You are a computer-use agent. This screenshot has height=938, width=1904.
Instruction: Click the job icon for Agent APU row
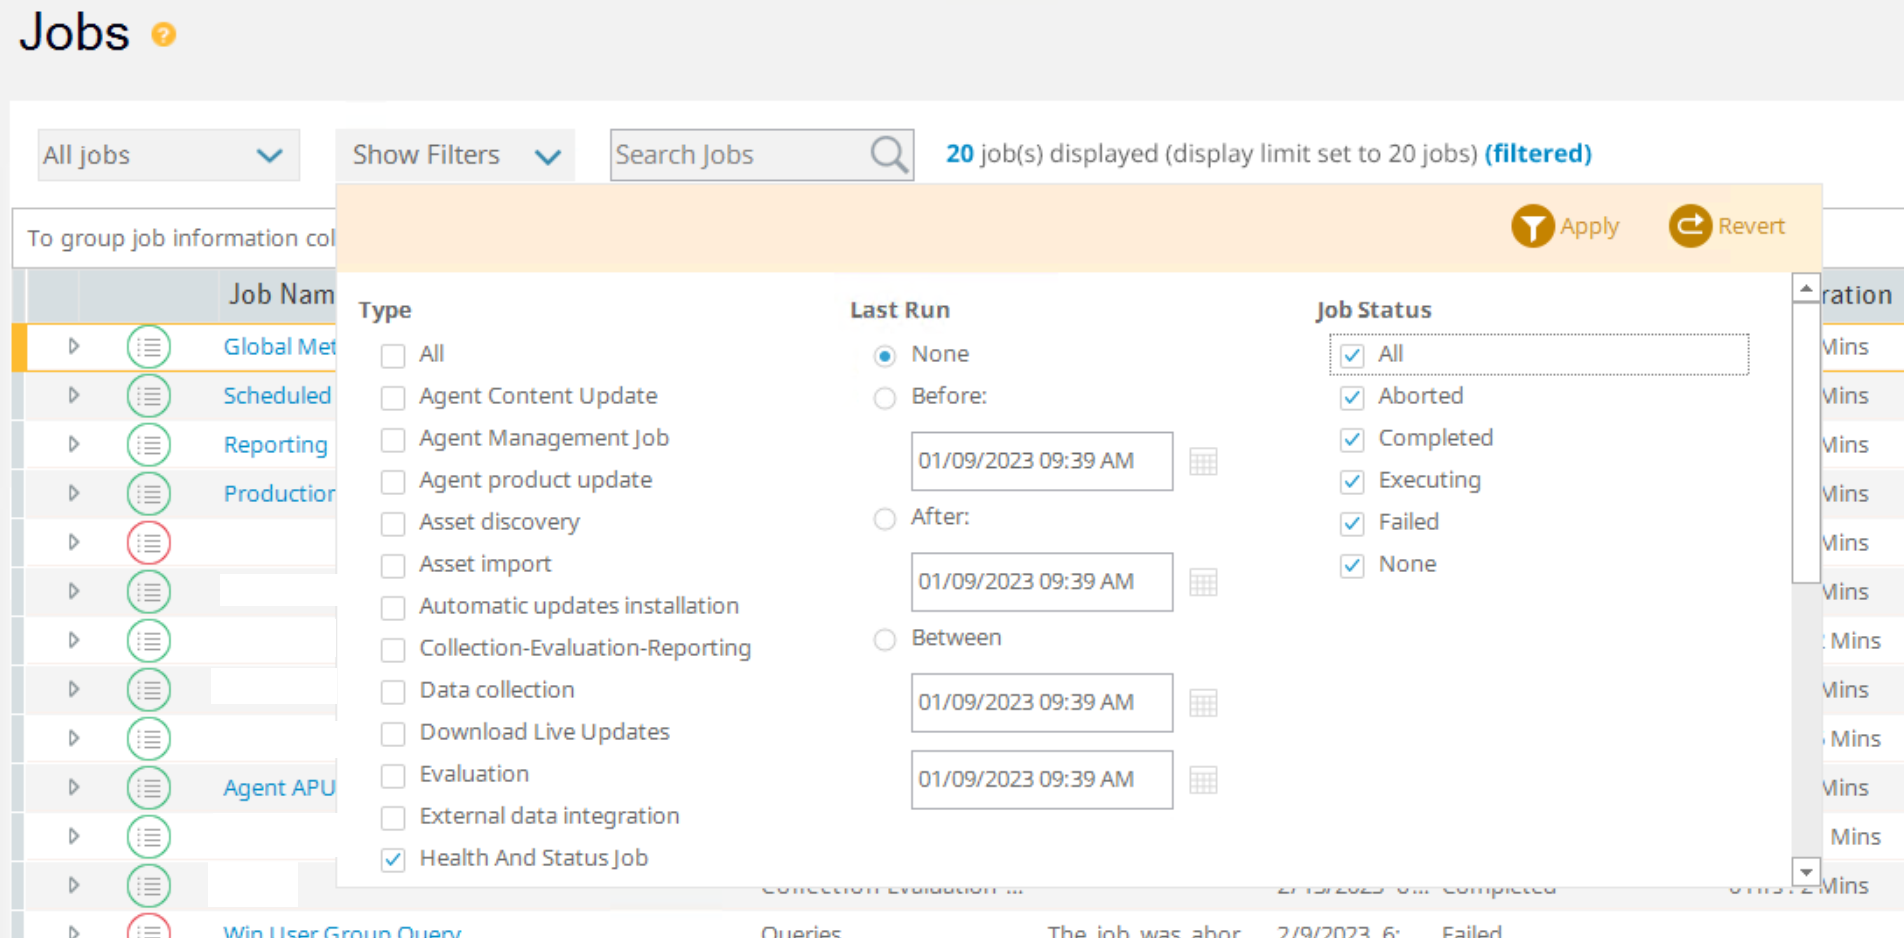pos(149,788)
